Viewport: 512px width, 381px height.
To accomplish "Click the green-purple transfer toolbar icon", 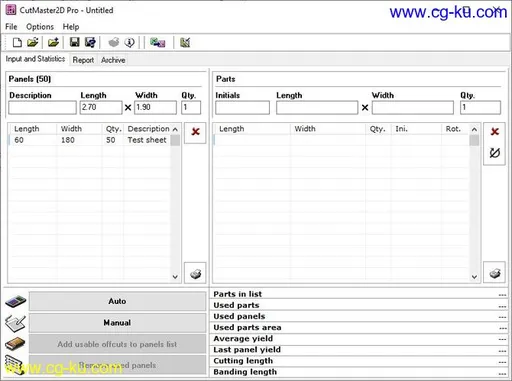I will (x=157, y=42).
